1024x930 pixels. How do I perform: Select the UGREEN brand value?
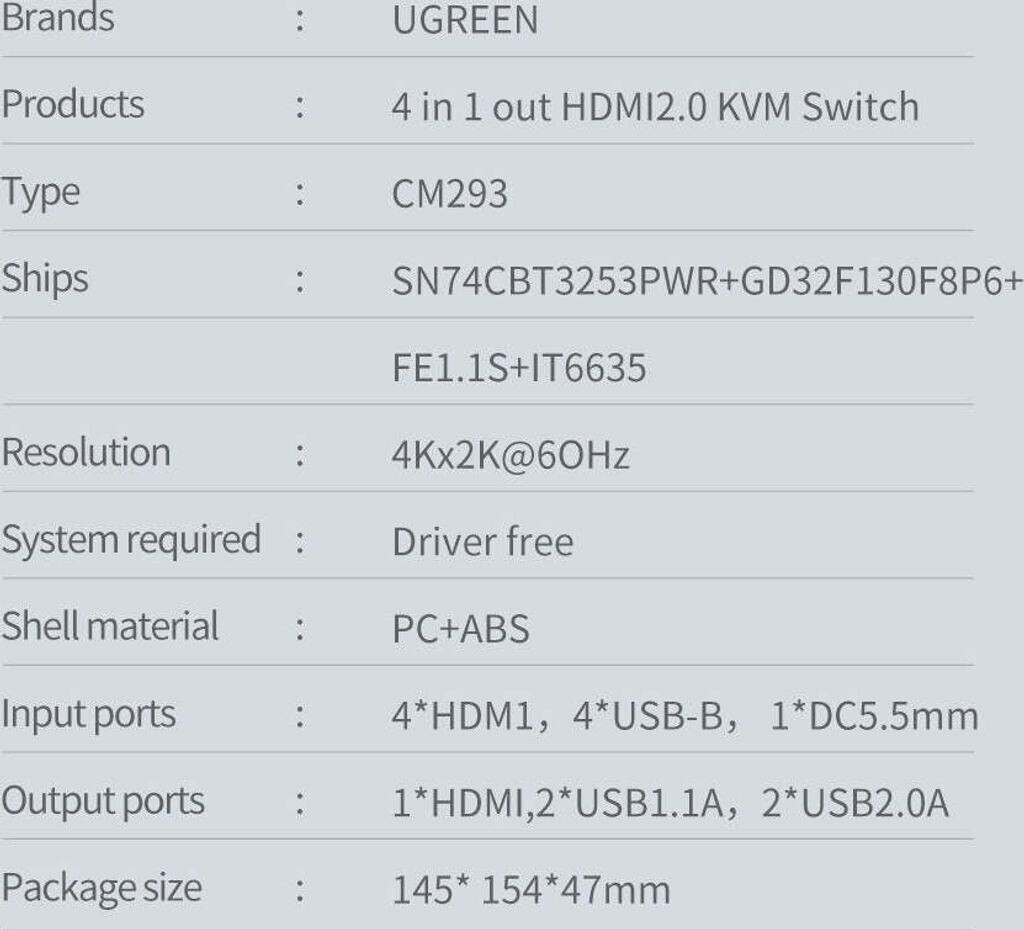click(x=465, y=20)
